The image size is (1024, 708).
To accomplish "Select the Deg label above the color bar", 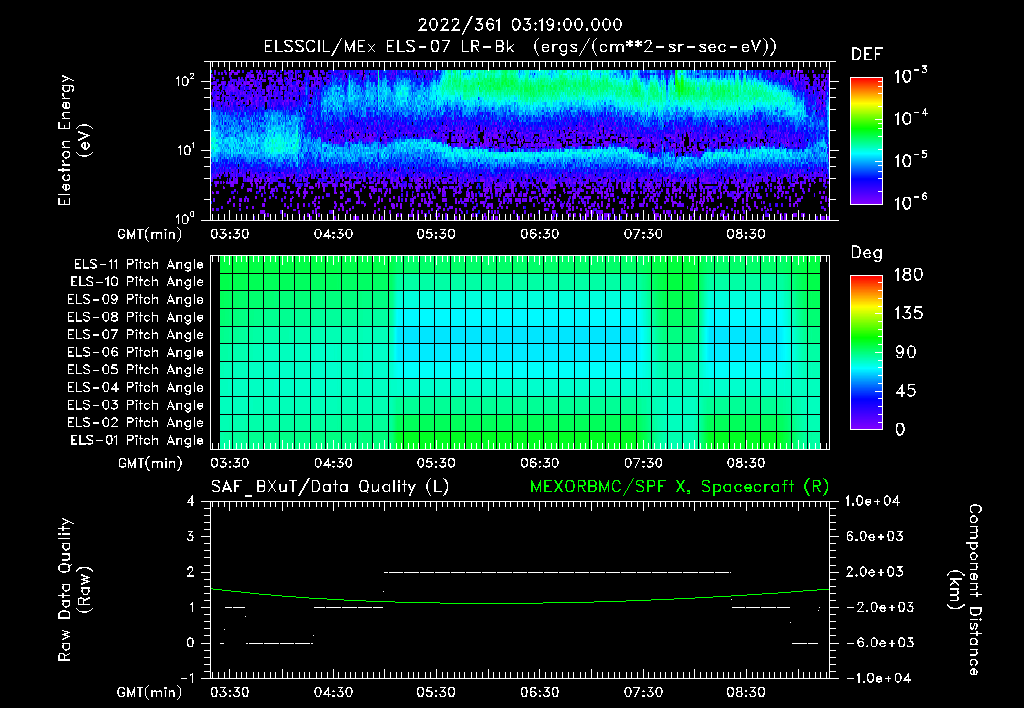I will click(867, 253).
